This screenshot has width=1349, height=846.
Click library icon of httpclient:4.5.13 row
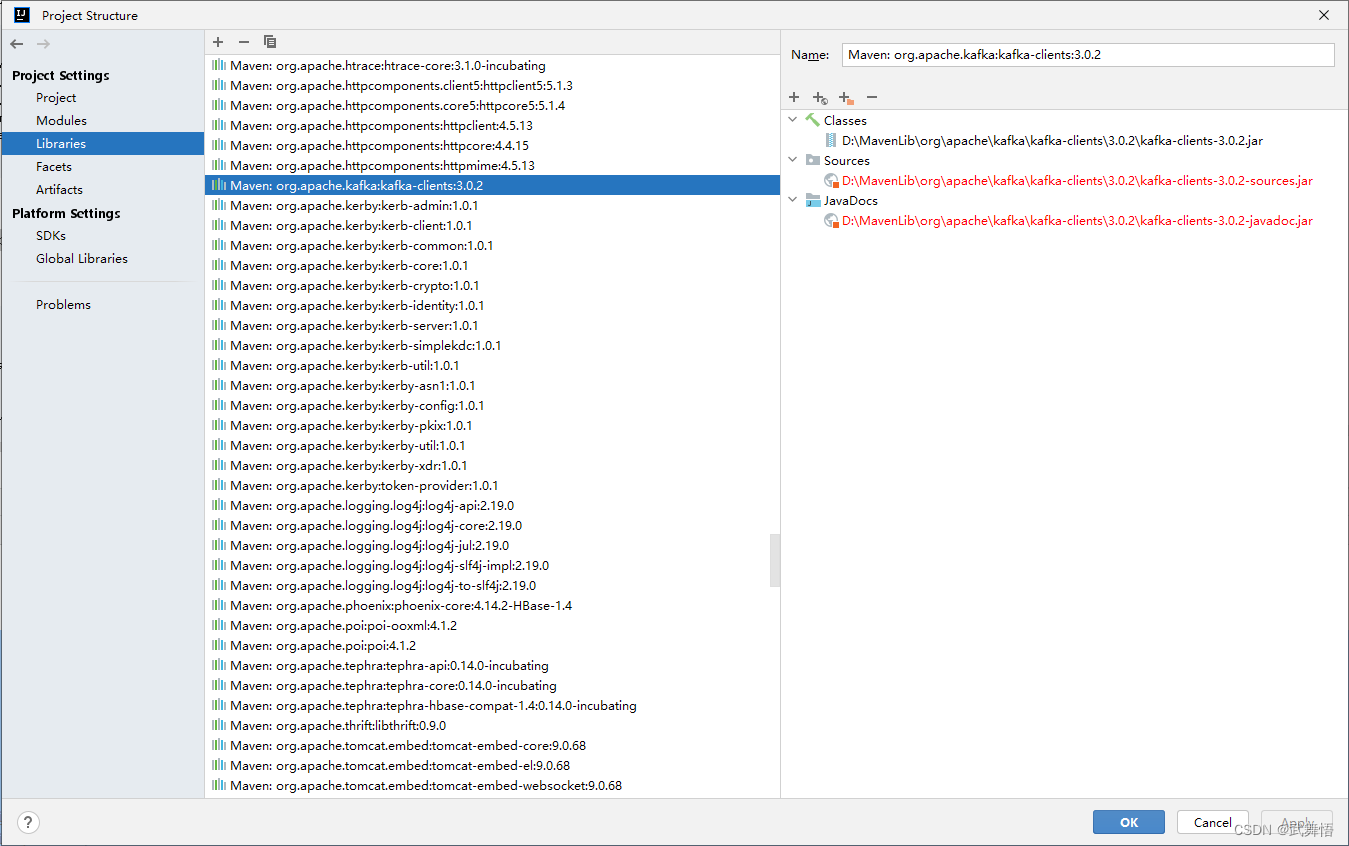[x=219, y=125]
